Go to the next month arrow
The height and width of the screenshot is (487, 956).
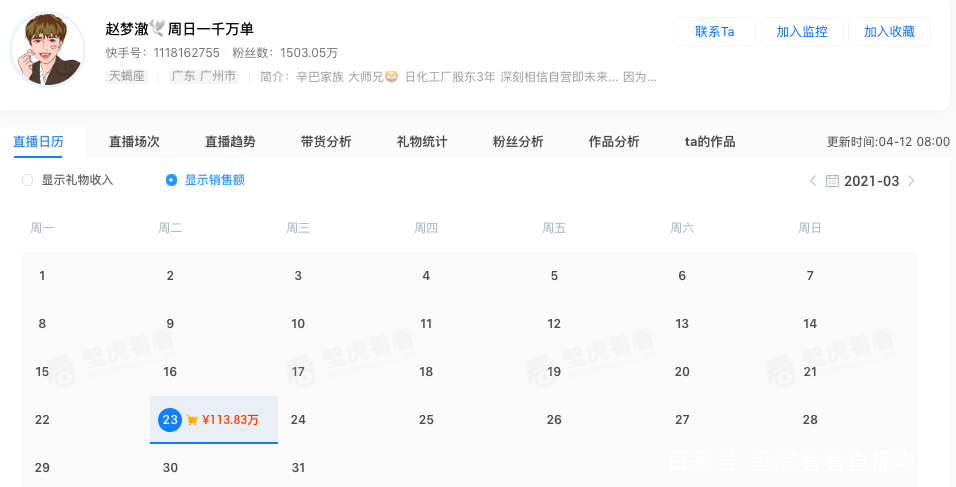(x=911, y=181)
